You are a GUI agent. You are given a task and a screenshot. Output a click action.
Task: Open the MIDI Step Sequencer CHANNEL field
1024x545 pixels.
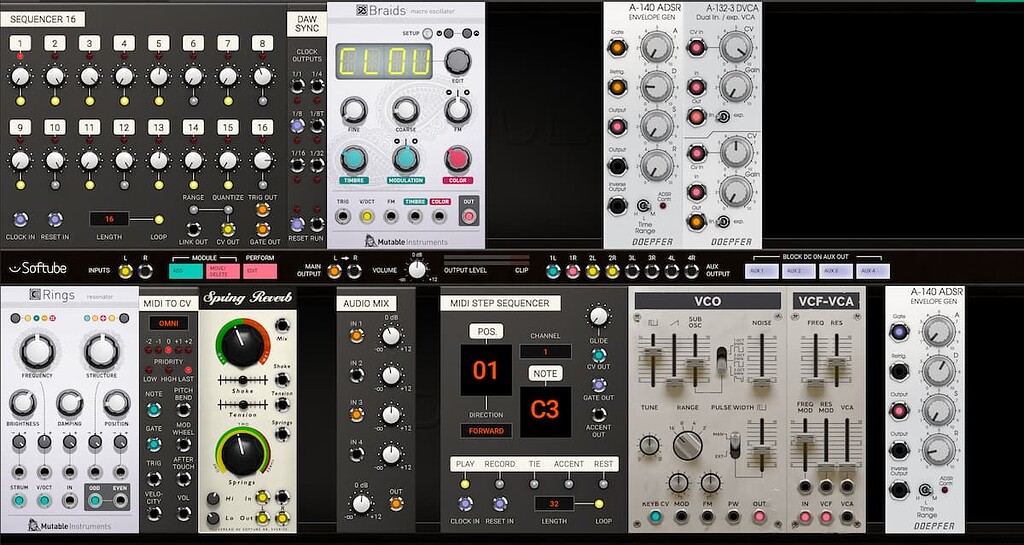[x=545, y=351]
